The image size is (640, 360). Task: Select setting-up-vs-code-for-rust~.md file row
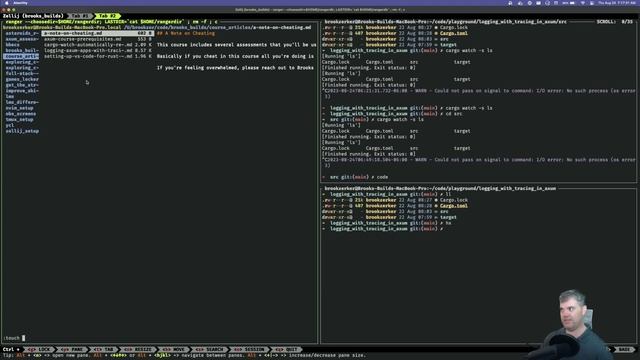[98, 56]
